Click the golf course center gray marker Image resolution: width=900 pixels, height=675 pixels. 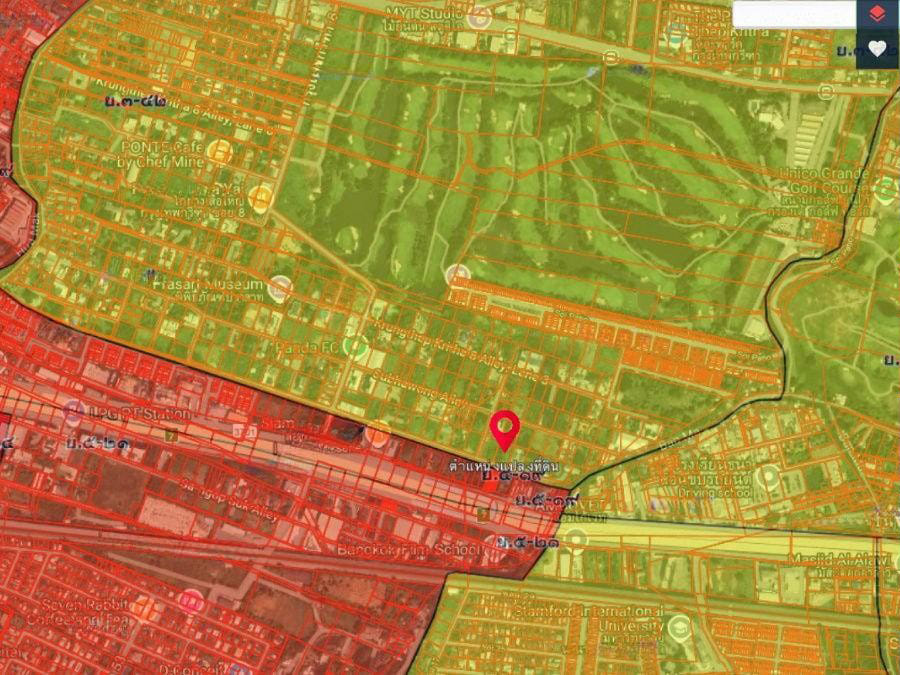coord(458,274)
